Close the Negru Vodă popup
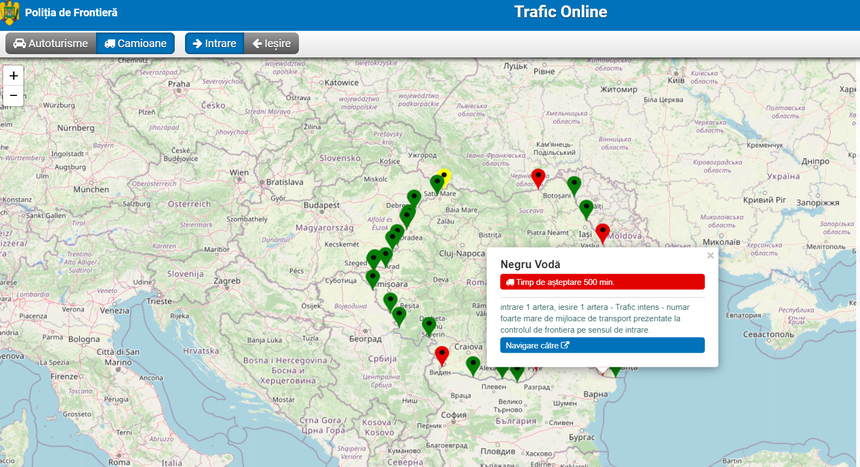This screenshot has width=860, height=467. pyautogui.click(x=711, y=256)
